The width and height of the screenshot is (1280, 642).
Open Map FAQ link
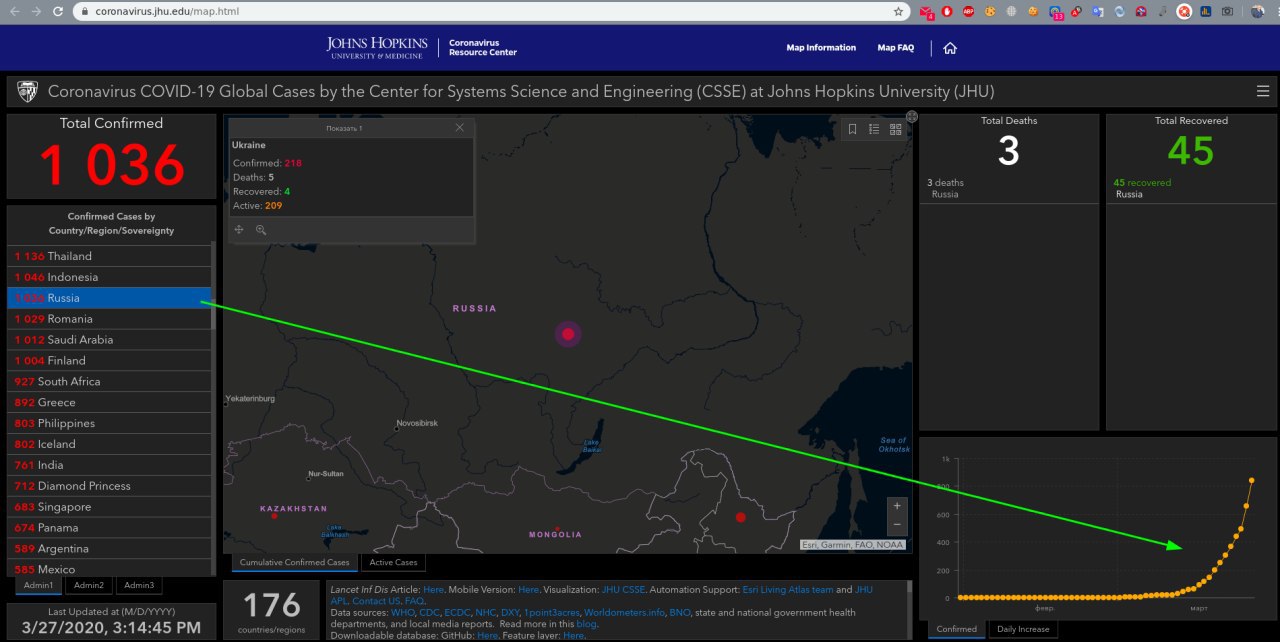895,48
